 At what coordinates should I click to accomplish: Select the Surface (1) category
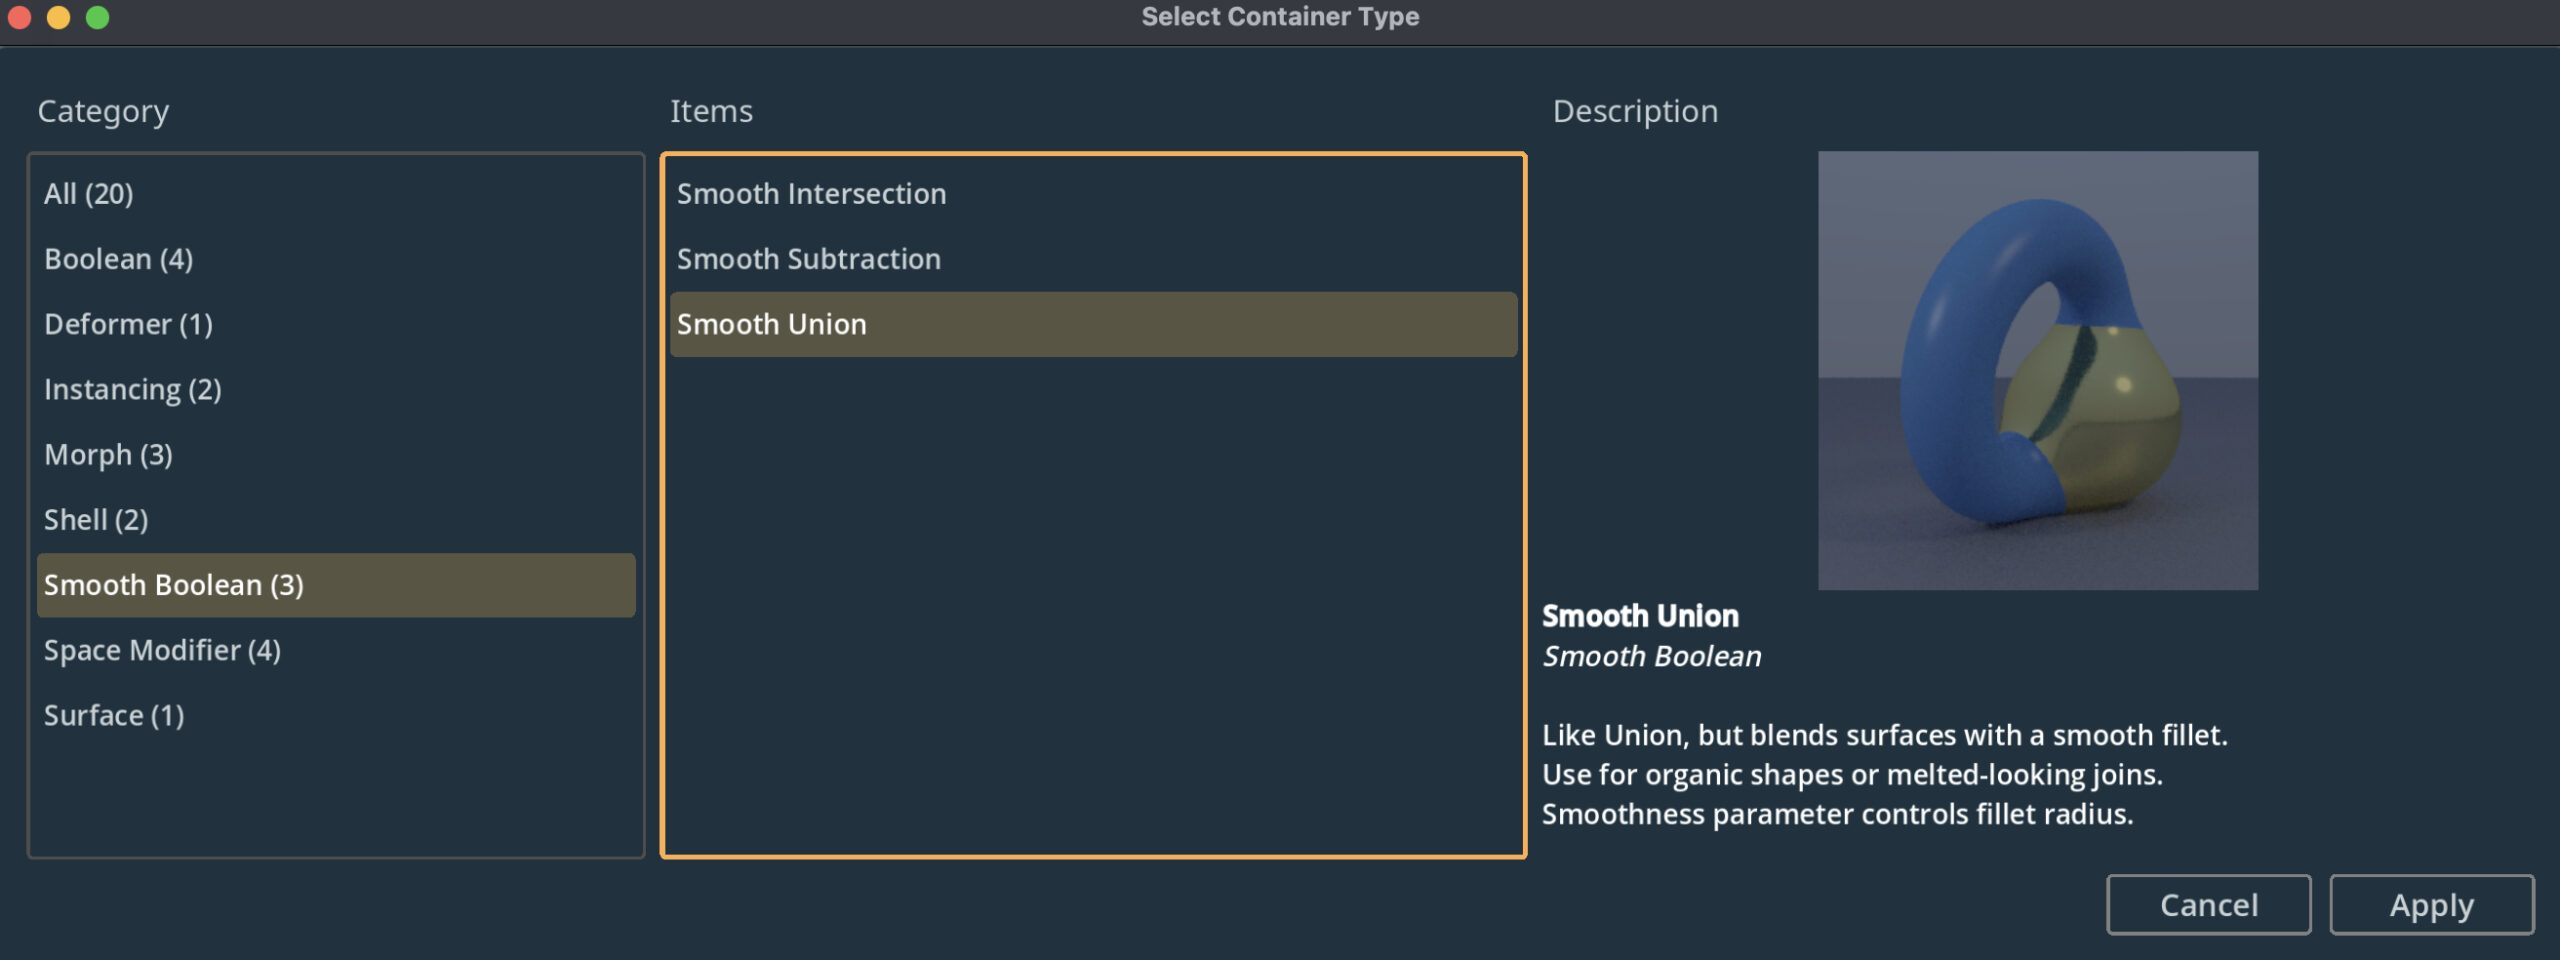336,715
